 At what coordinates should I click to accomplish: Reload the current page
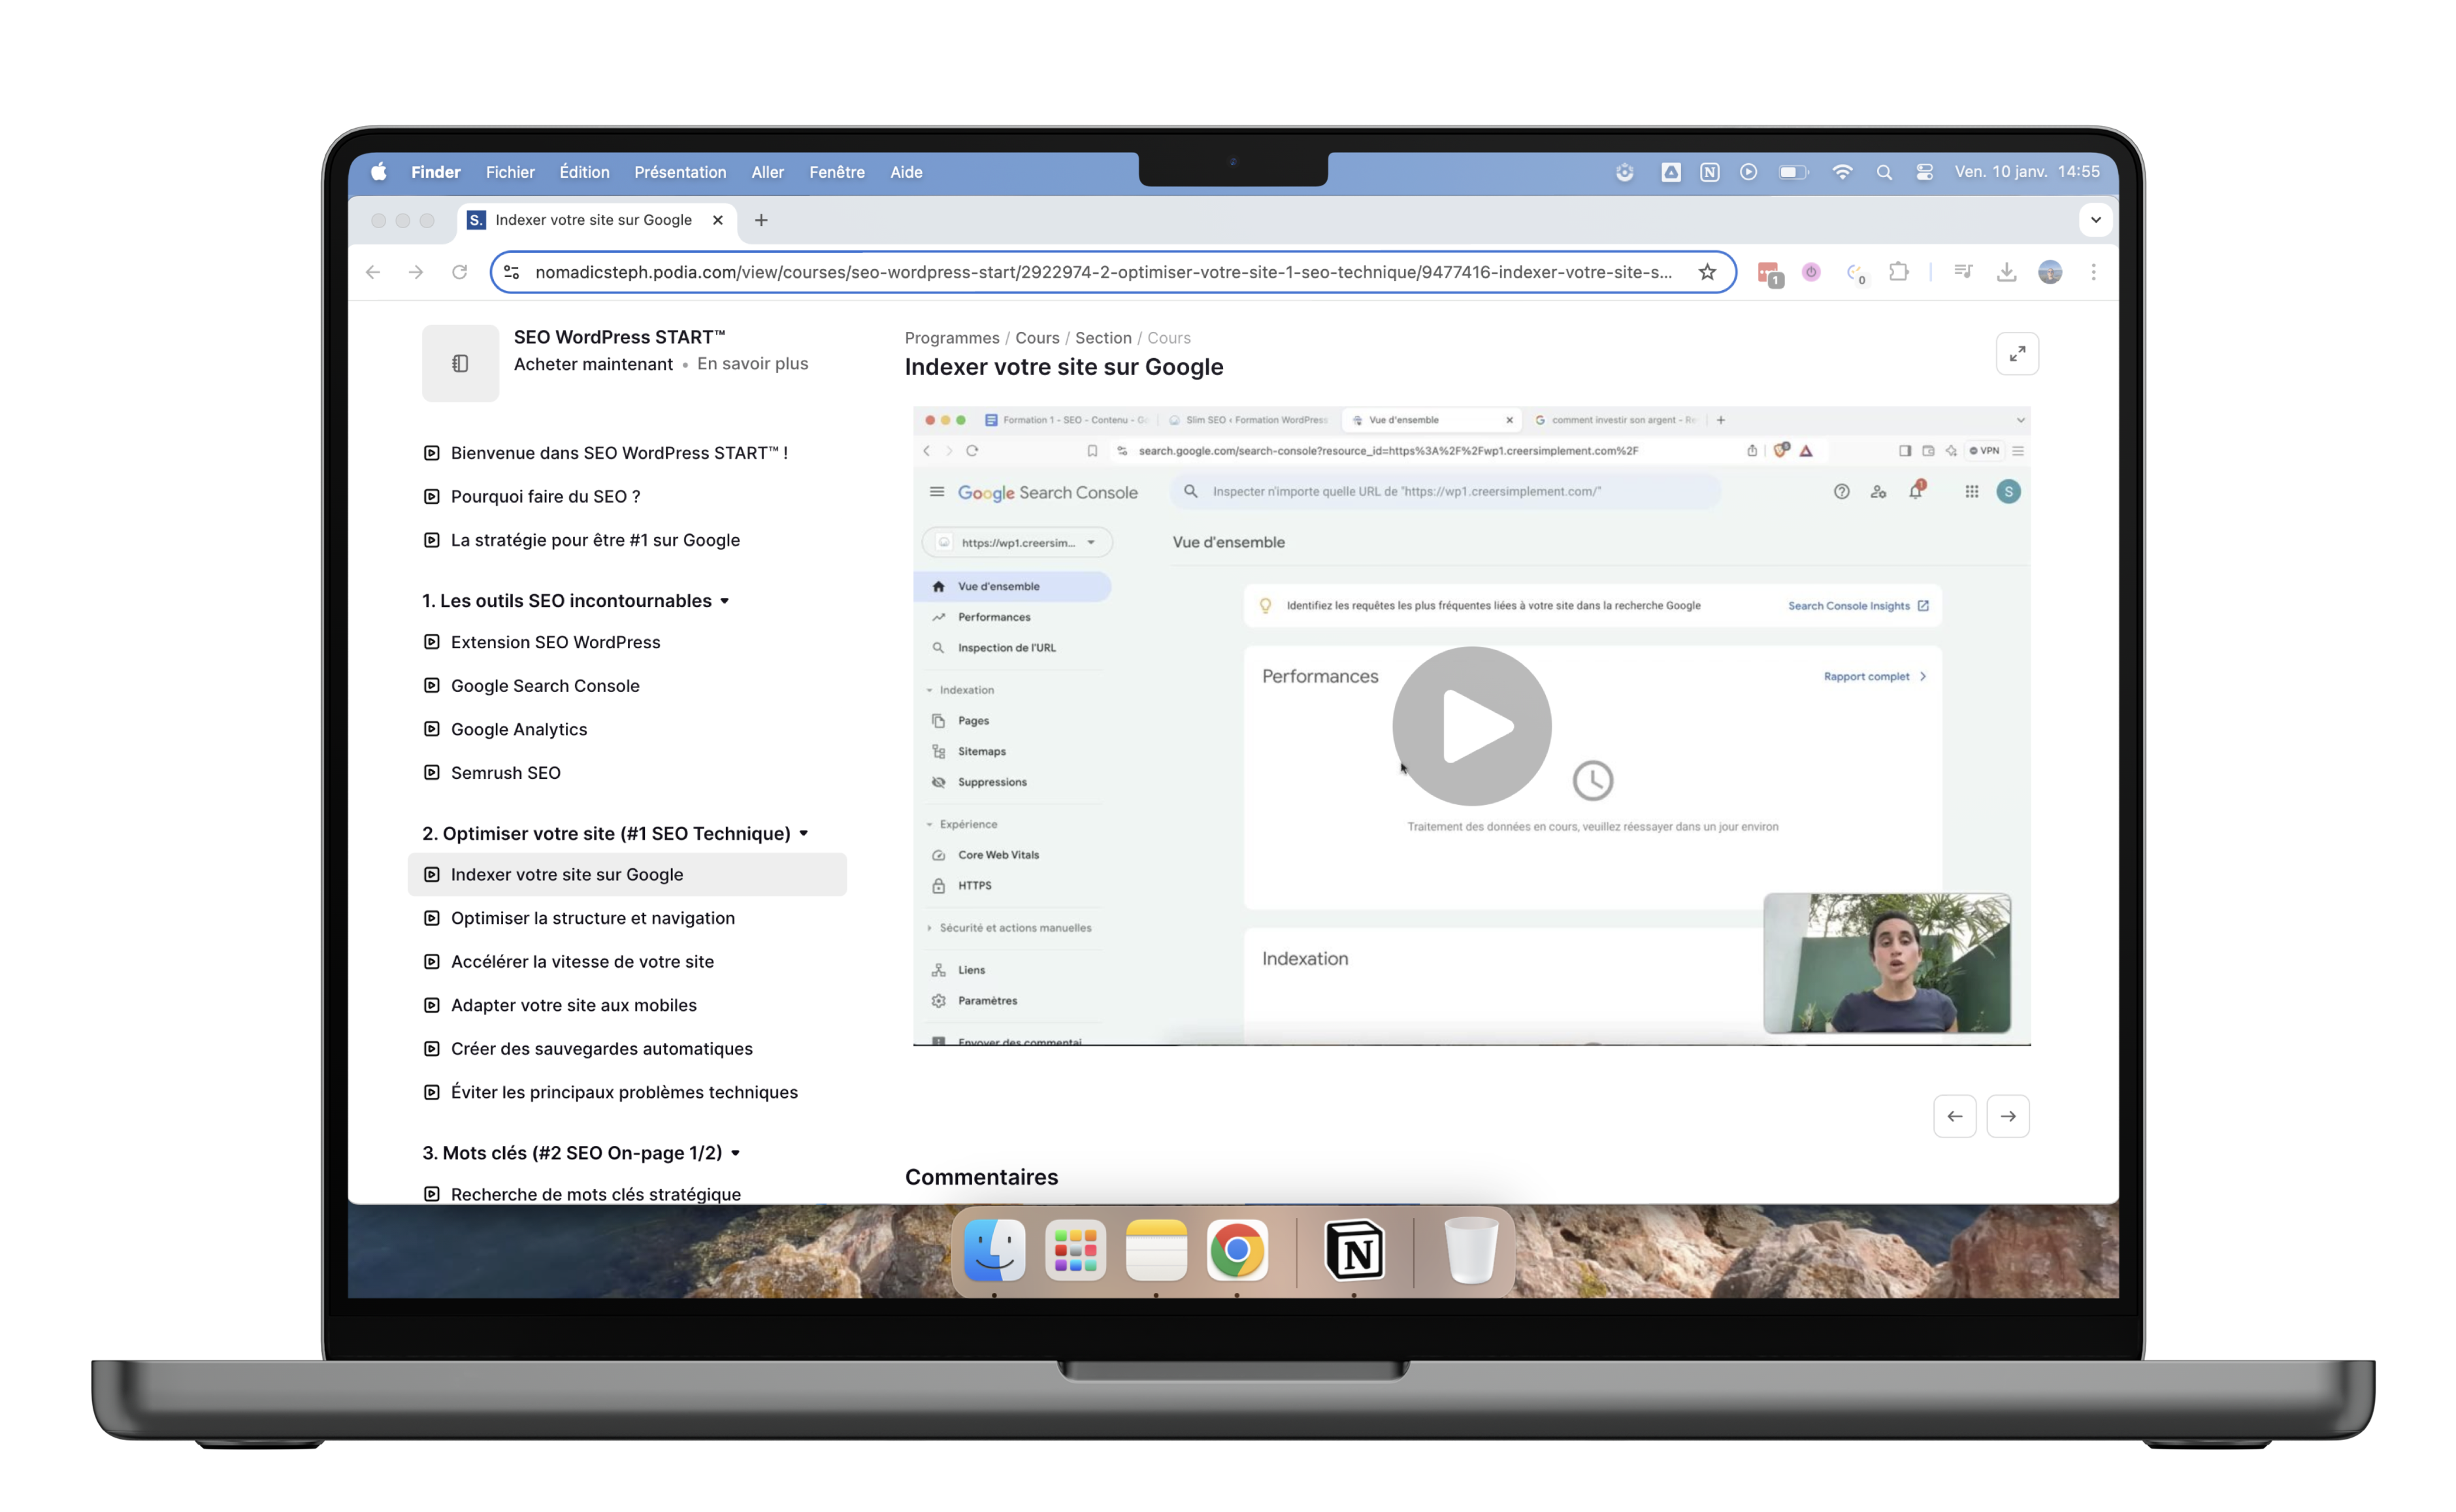coord(459,272)
